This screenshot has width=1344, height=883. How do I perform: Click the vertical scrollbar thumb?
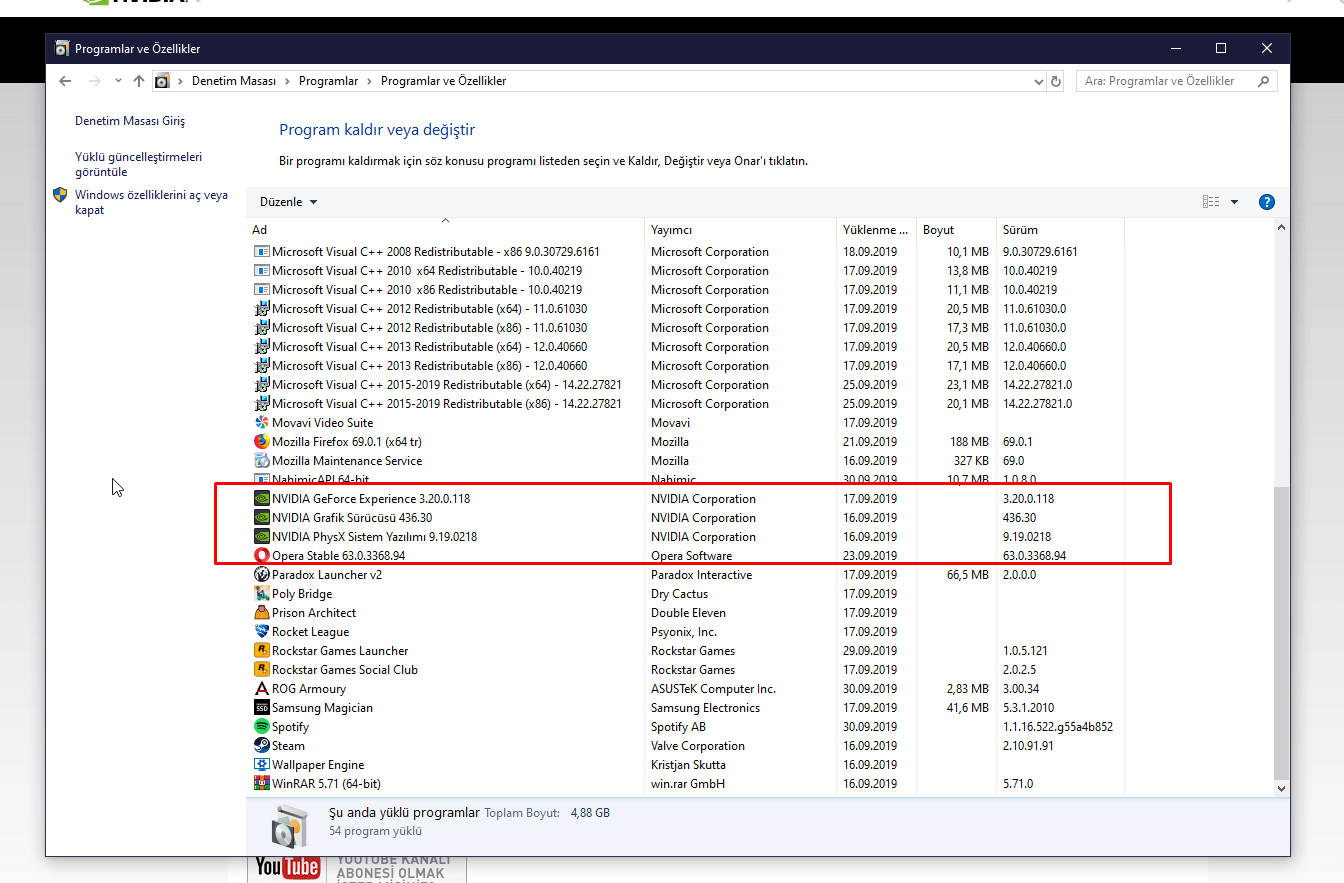1282,632
